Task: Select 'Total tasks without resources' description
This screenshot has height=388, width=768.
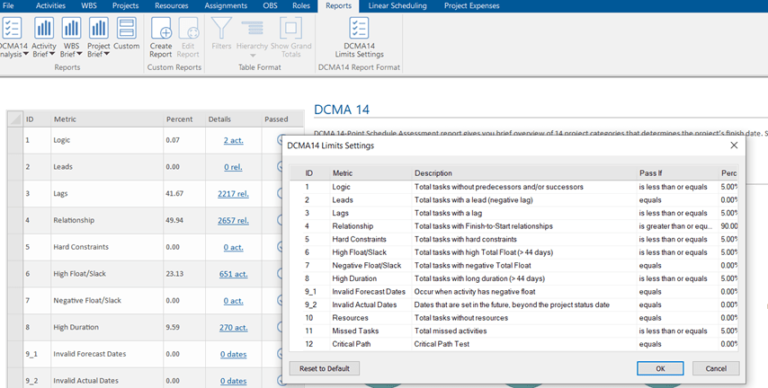Action: point(461,317)
